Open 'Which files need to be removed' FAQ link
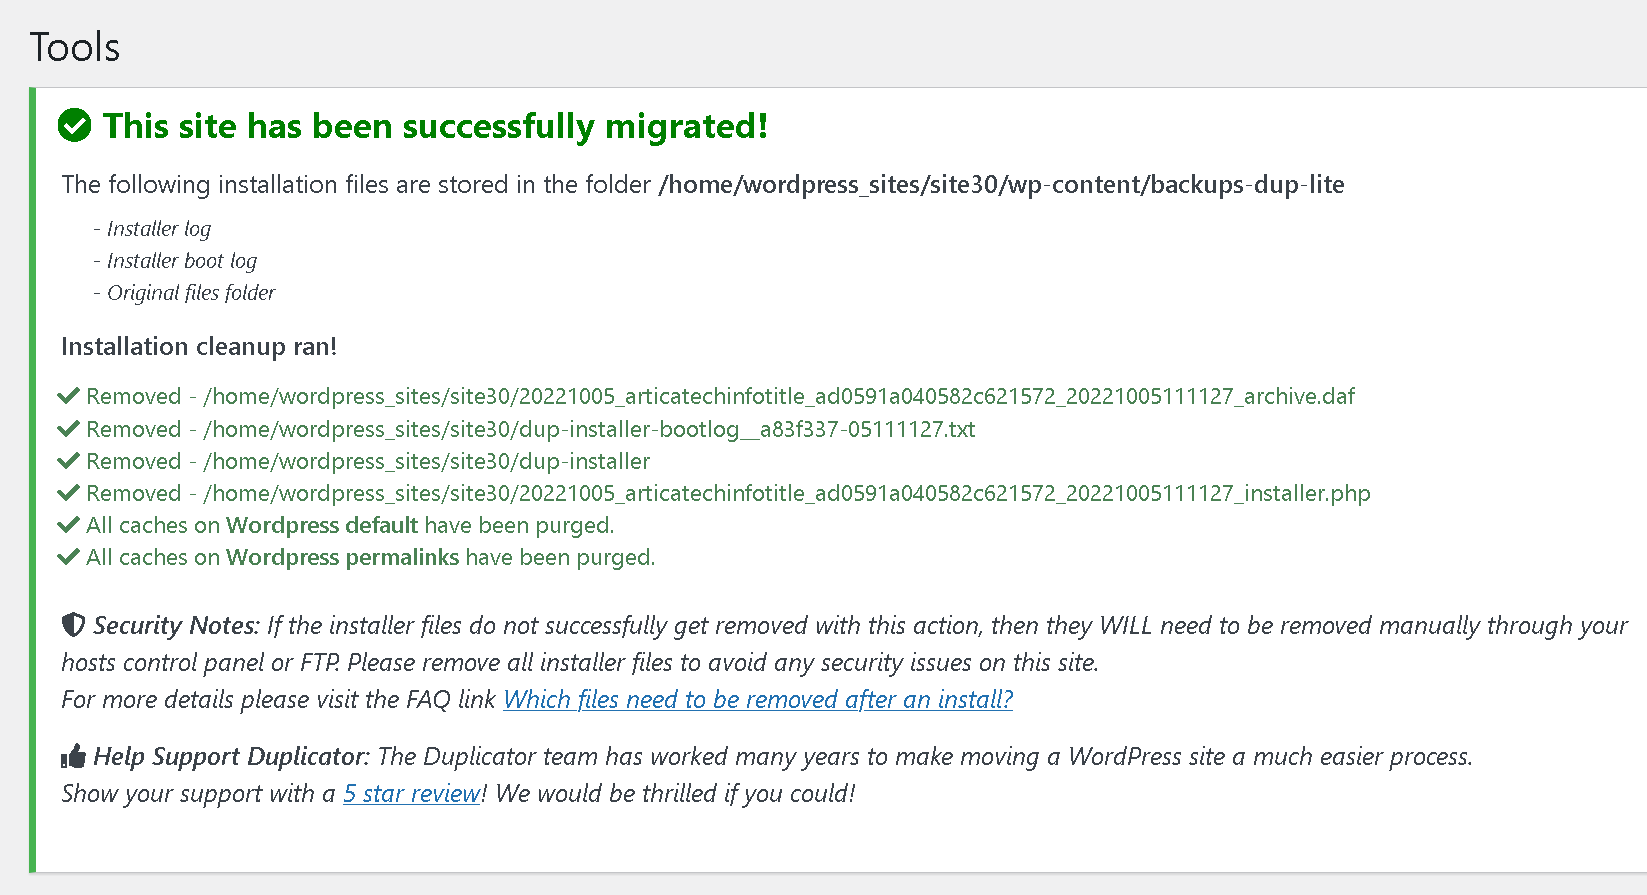The height and width of the screenshot is (895, 1647). [x=757, y=699]
